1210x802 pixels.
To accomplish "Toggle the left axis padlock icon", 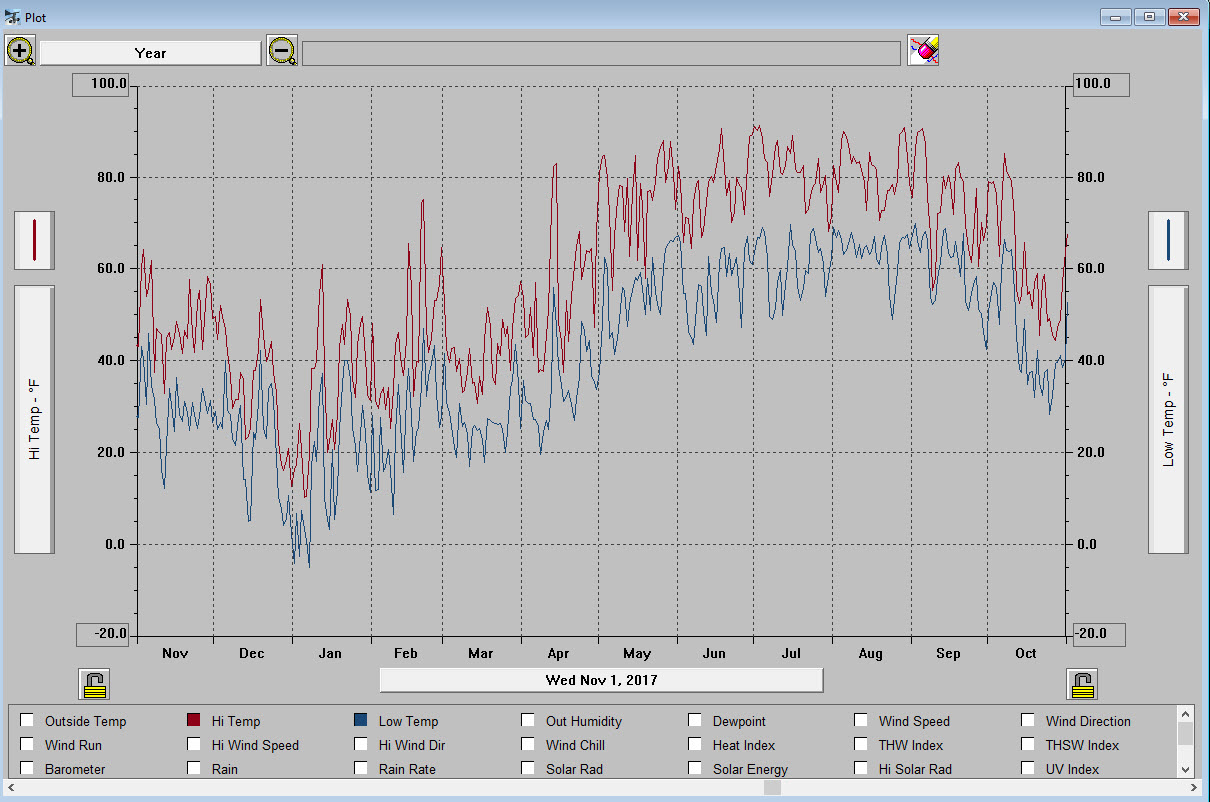I will click(x=94, y=684).
